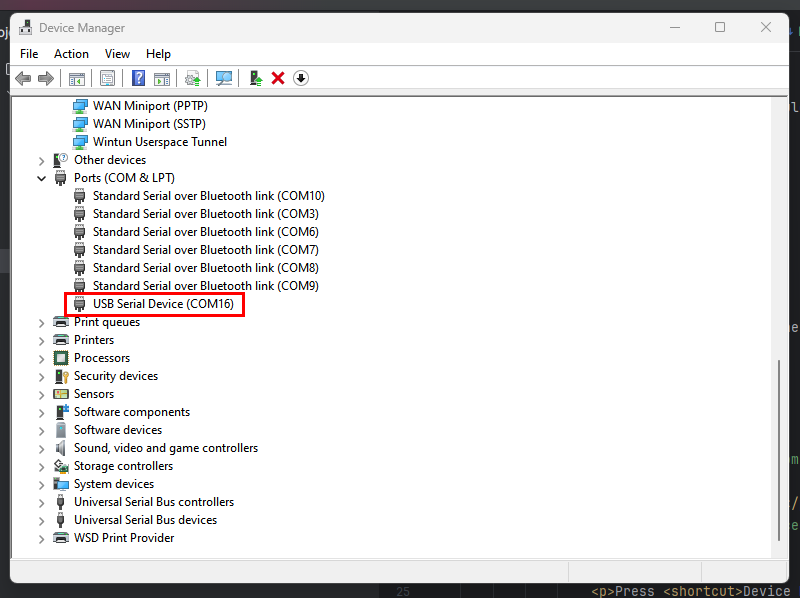
Task: Open the Action menu
Action: pyautogui.click(x=71, y=53)
